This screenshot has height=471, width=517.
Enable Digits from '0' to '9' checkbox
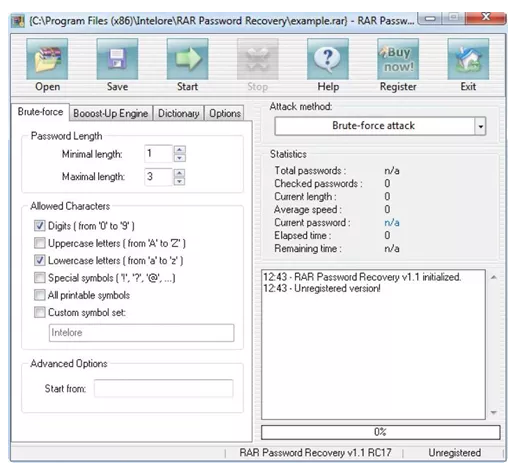[40, 226]
